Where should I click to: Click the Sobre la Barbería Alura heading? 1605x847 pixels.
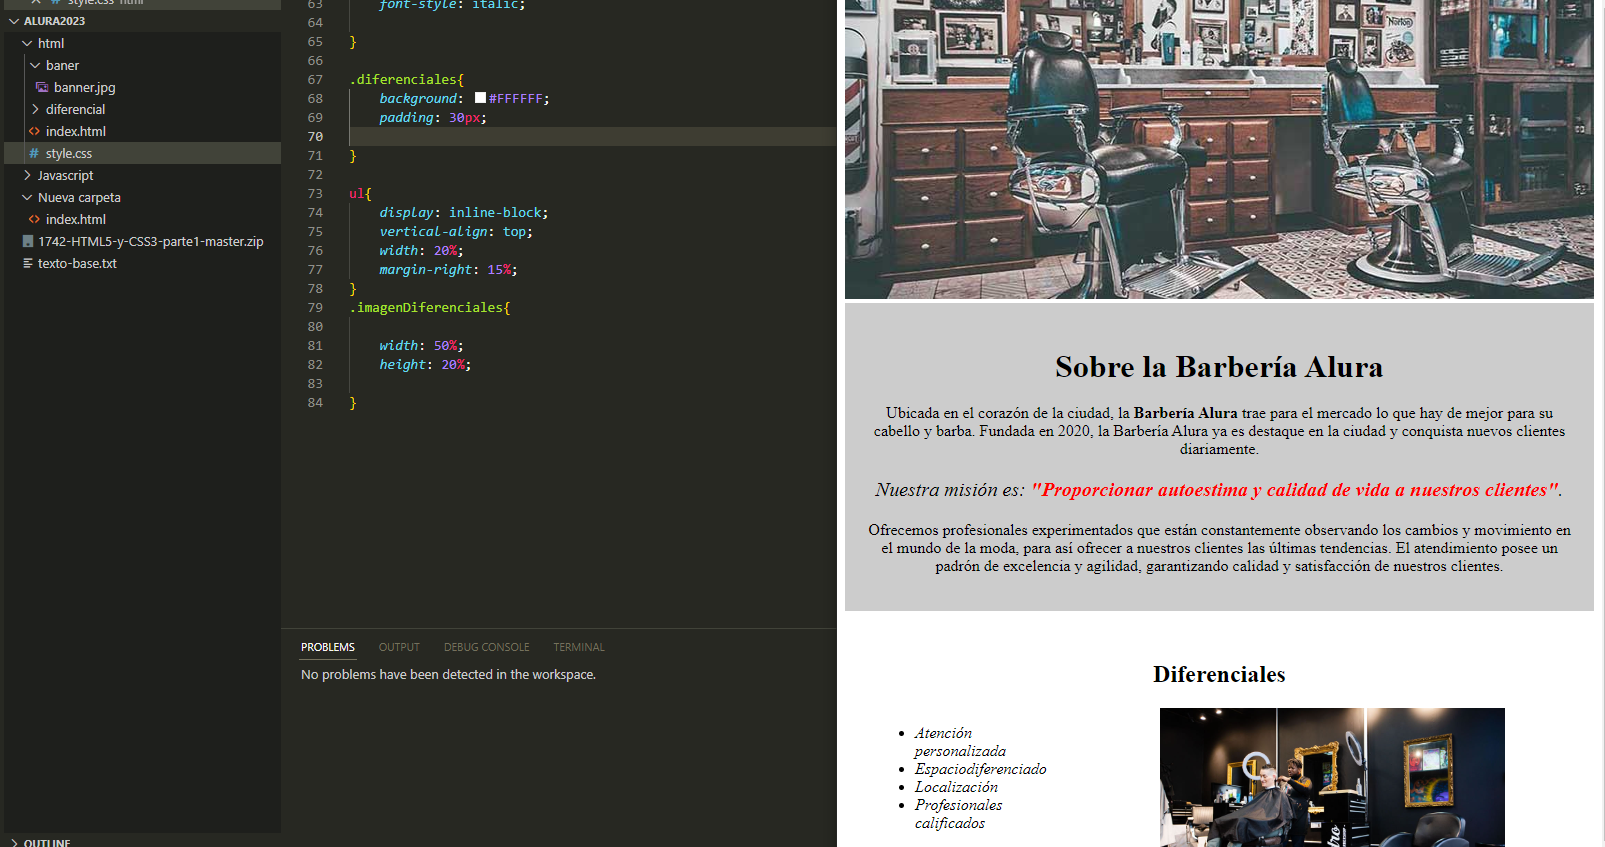tap(1219, 367)
